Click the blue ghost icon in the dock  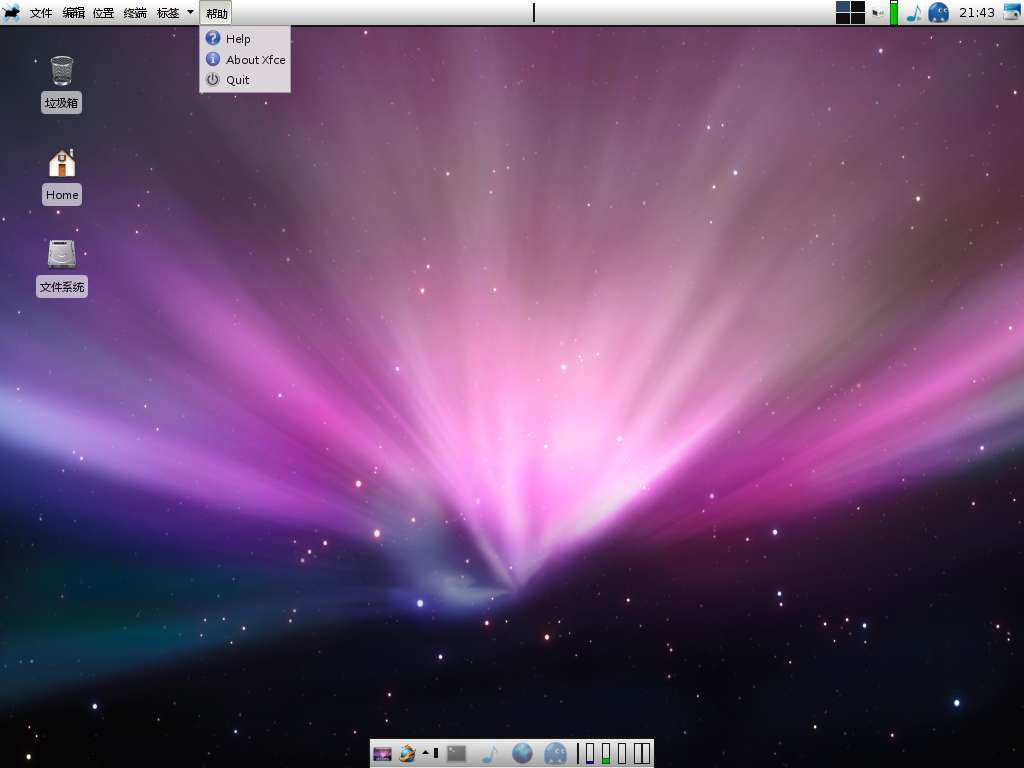click(x=555, y=754)
